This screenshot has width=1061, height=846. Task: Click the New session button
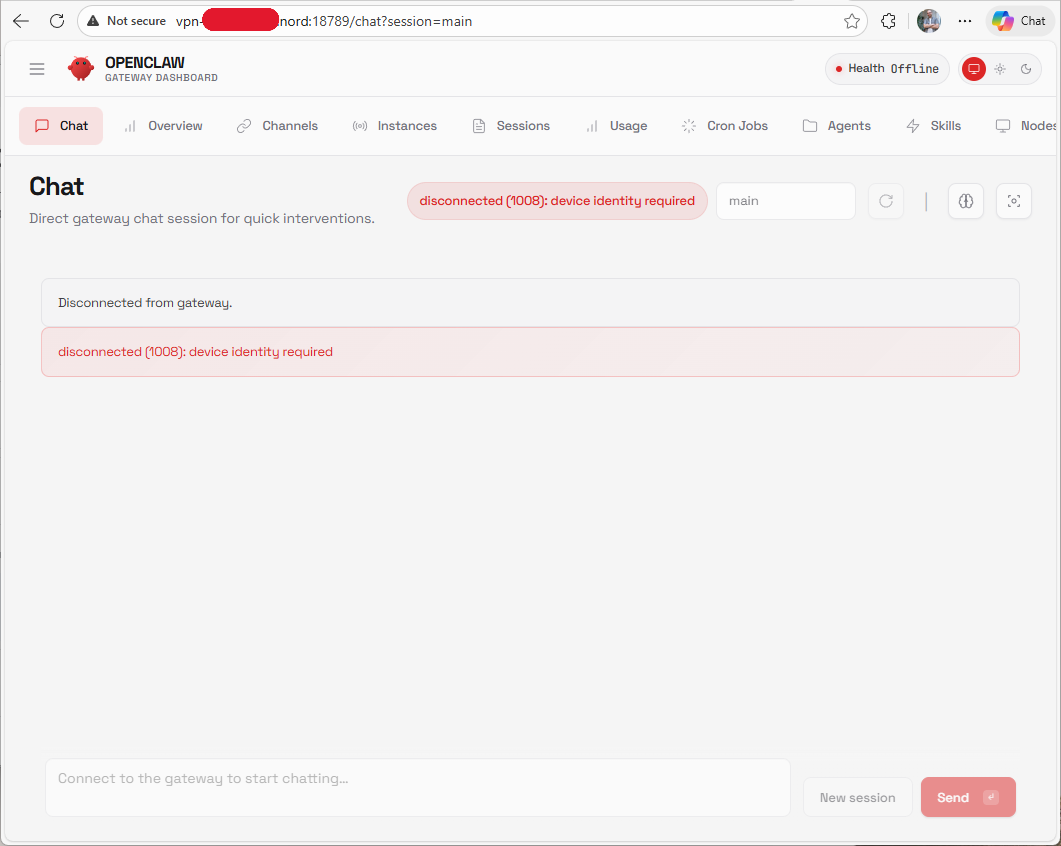(x=857, y=798)
